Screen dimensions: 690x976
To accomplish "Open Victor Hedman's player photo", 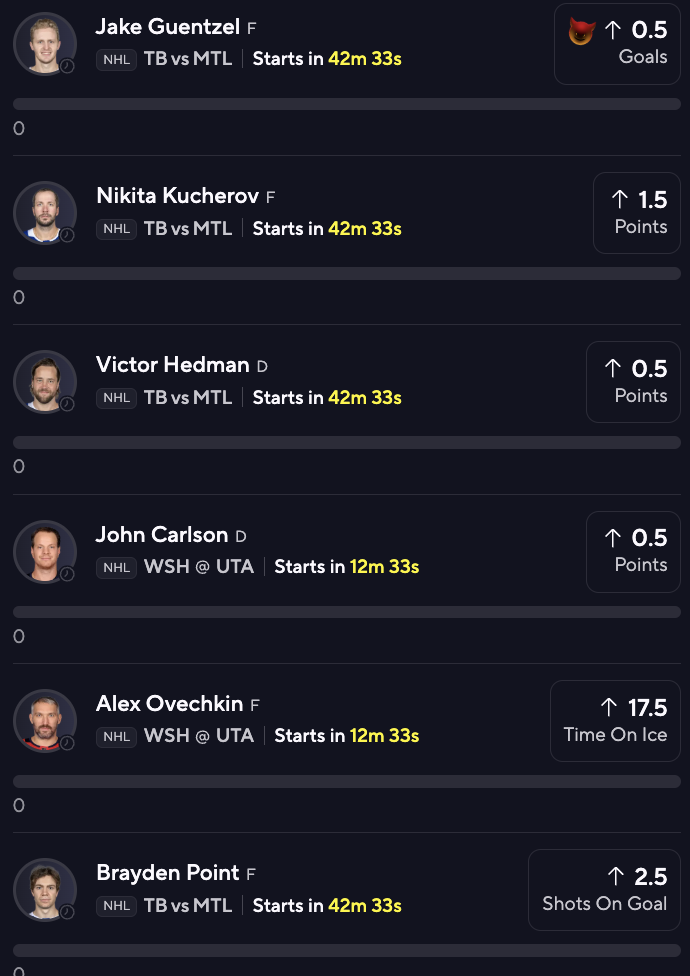I will [44, 381].
